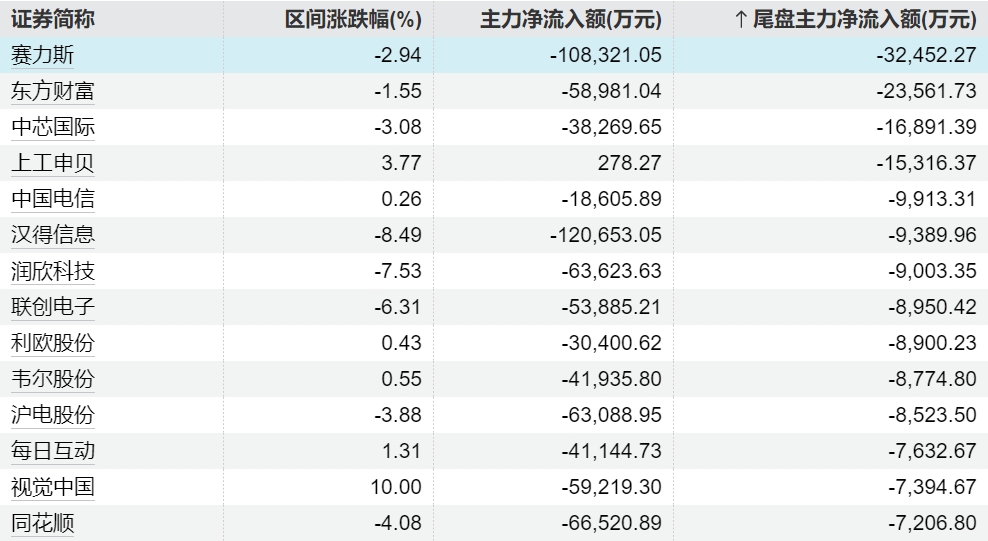Click the 韦尔股份 stock link
The width and height of the screenshot is (988, 541).
pyautogui.click(x=53, y=379)
